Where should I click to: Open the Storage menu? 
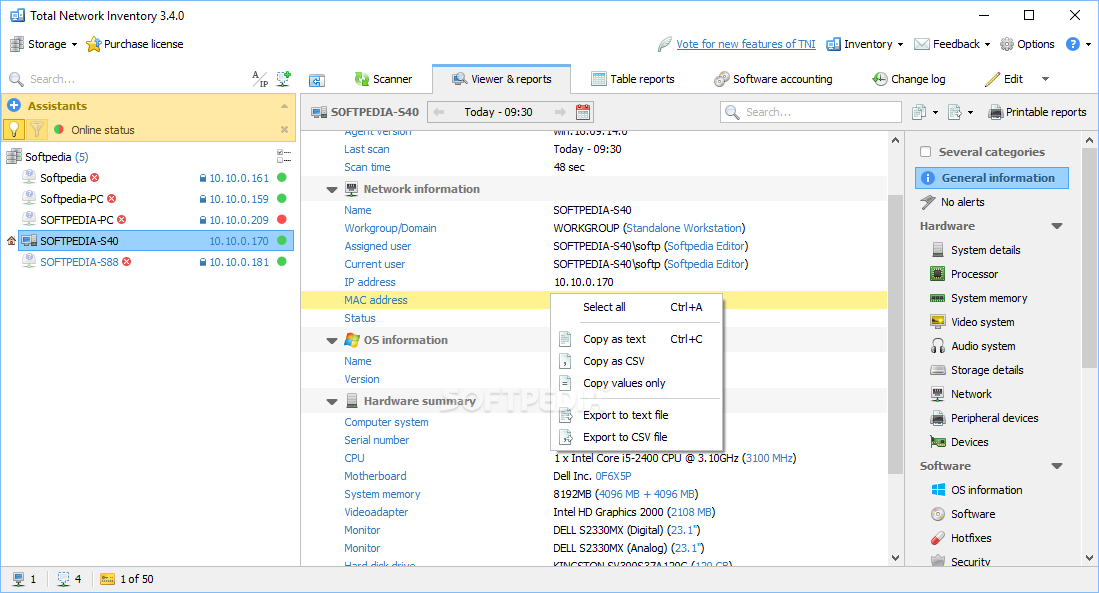click(43, 44)
